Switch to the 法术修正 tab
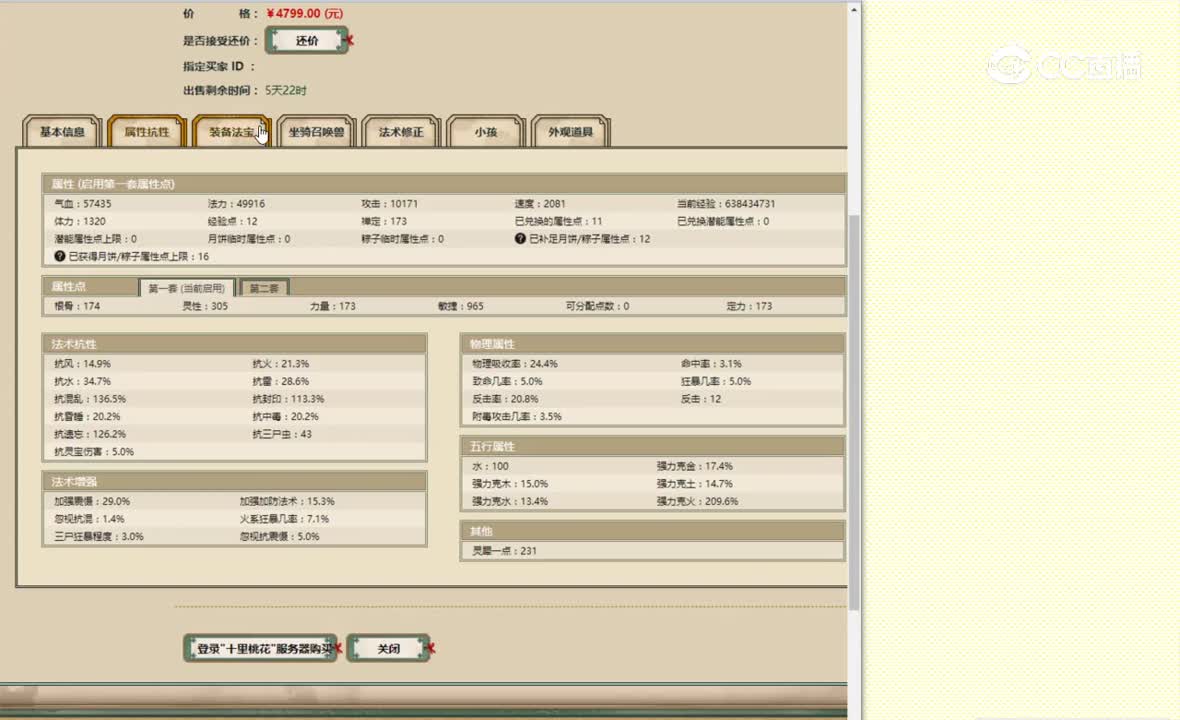1180x720 pixels. point(400,132)
